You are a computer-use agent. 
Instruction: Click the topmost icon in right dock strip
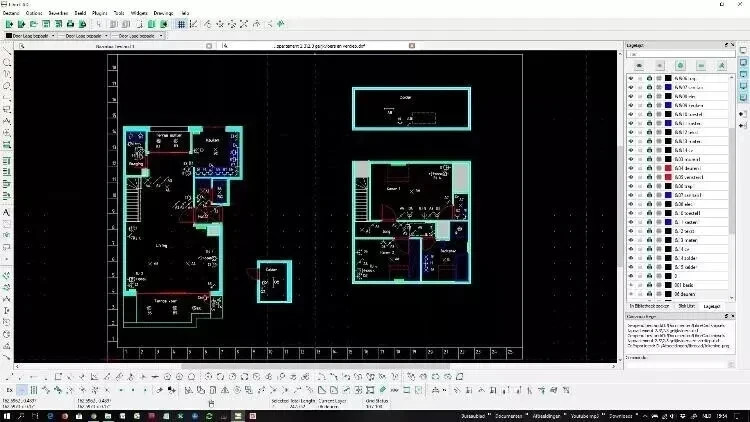click(x=743, y=50)
